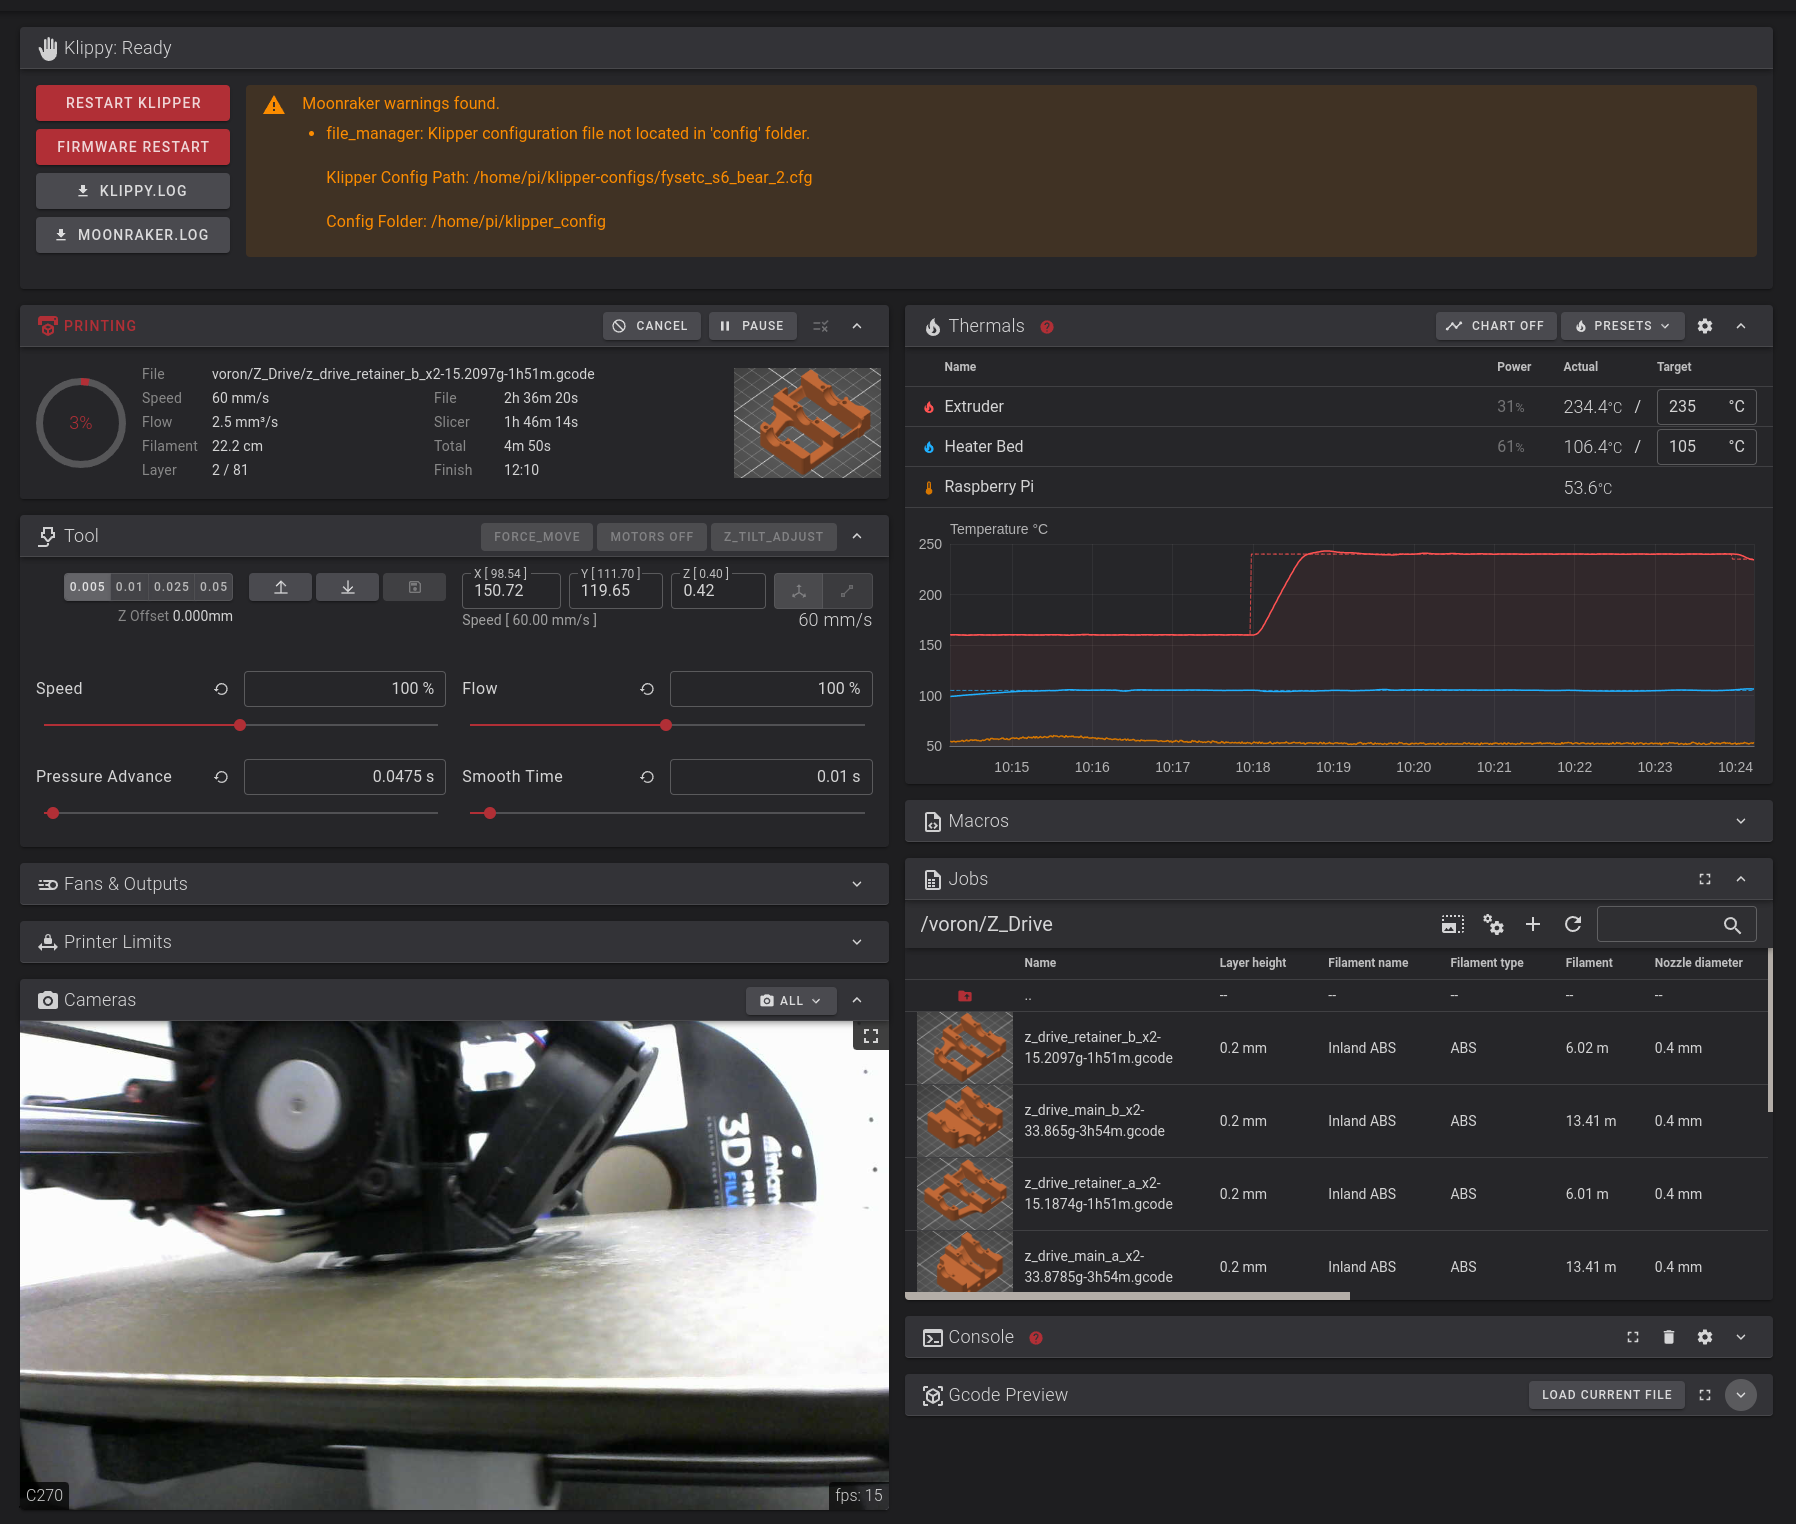The width and height of the screenshot is (1796, 1524).
Task: Open Thermals settings via the gear icon
Action: tap(1705, 326)
